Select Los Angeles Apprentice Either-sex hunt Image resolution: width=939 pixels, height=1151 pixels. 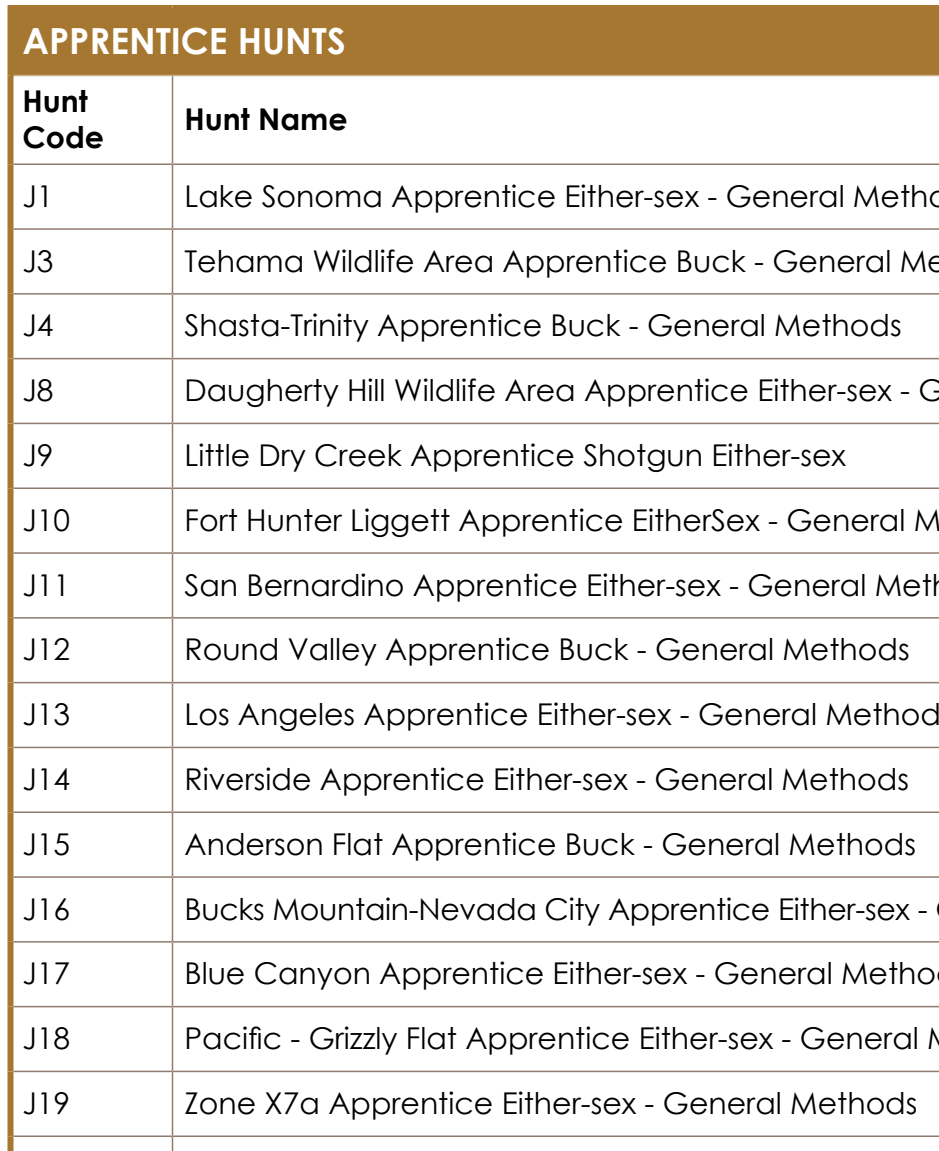pos(562,715)
